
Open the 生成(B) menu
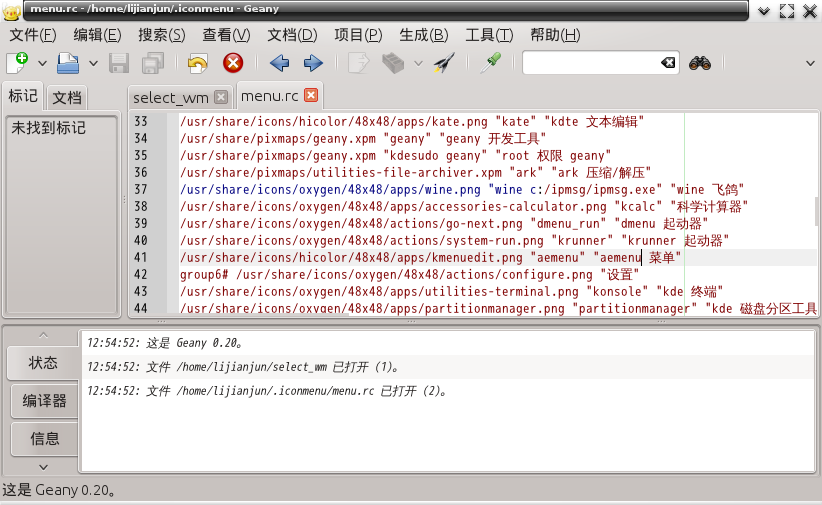point(424,35)
